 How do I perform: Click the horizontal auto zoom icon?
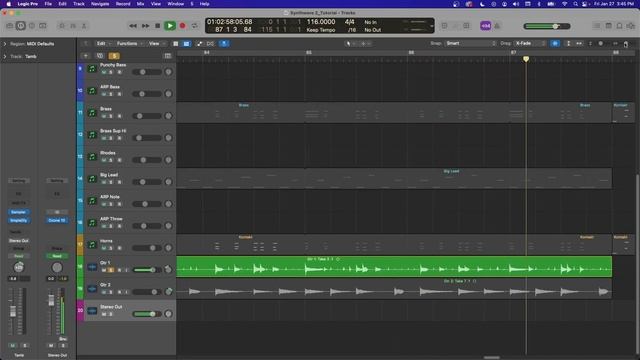pos(579,43)
